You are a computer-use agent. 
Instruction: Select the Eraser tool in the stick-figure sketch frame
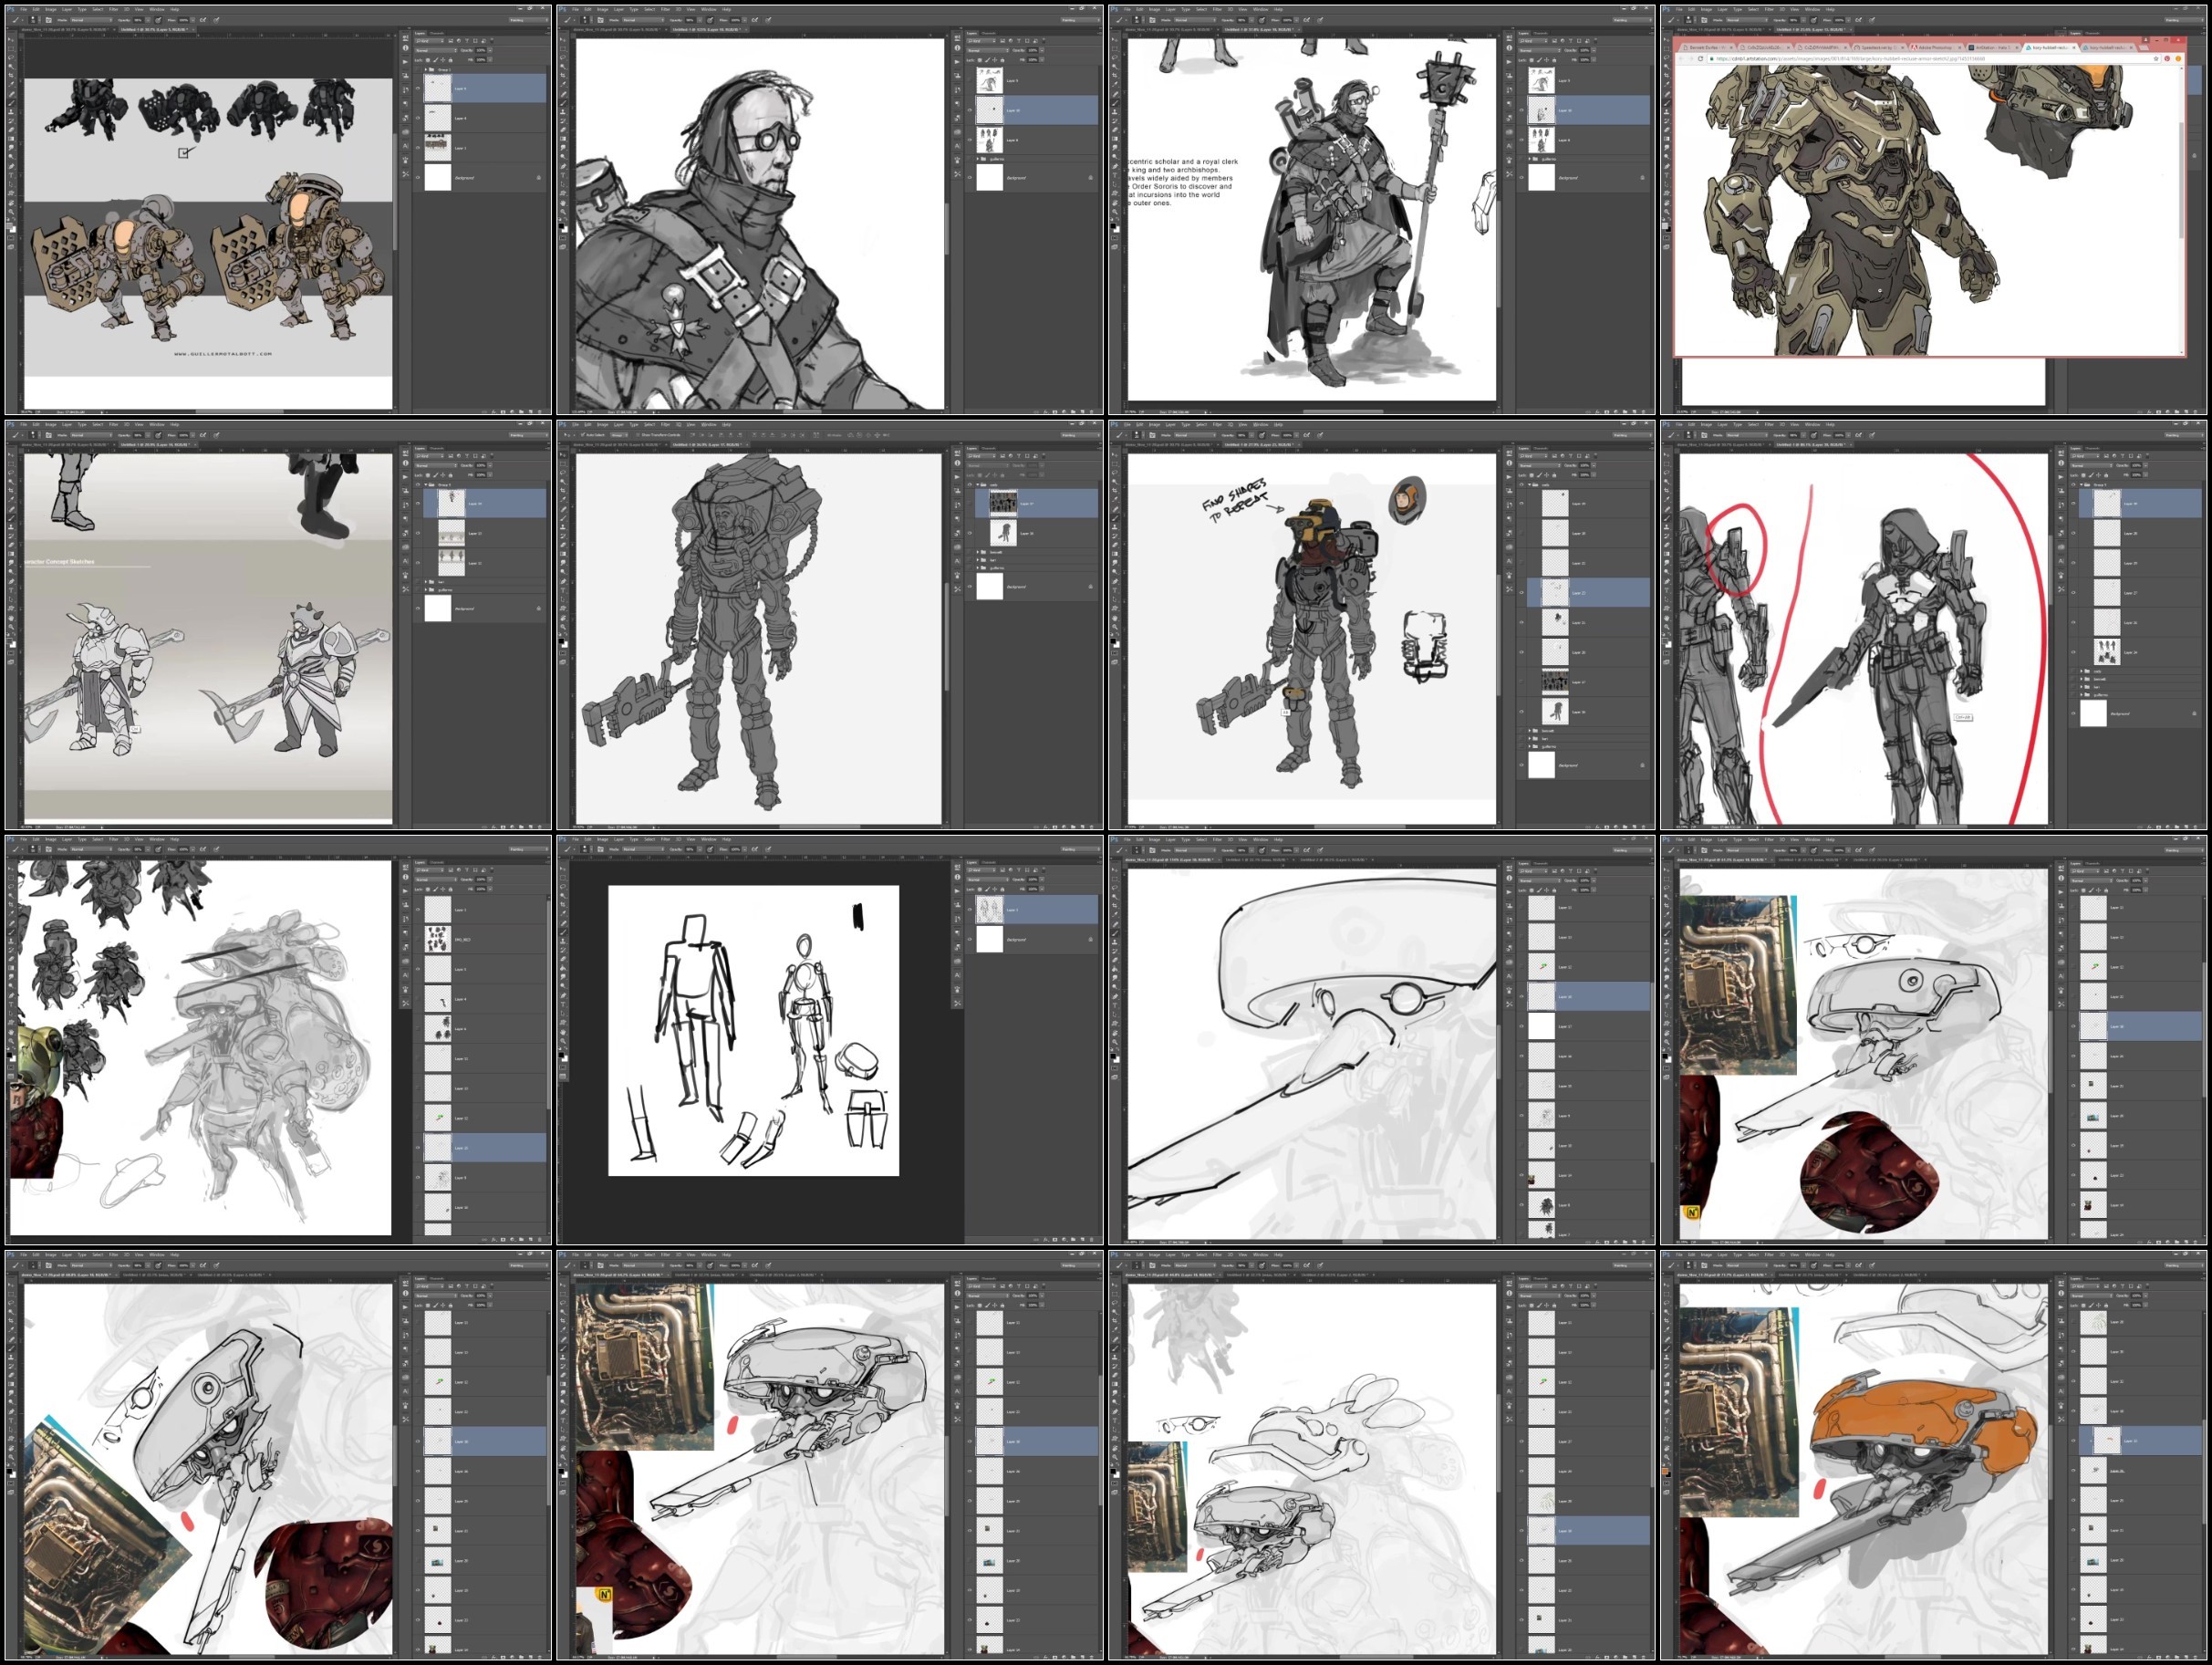click(563, 959)
